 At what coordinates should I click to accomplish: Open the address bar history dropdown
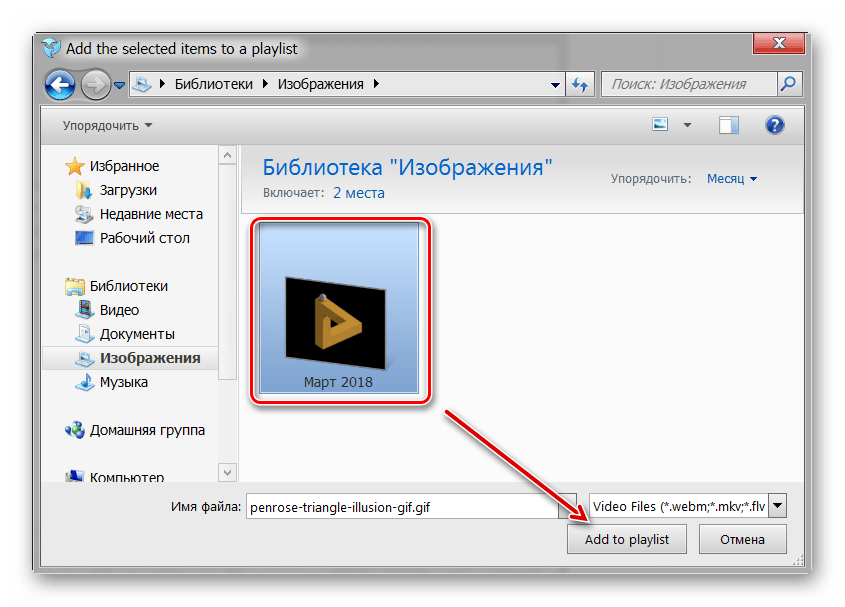555,85
